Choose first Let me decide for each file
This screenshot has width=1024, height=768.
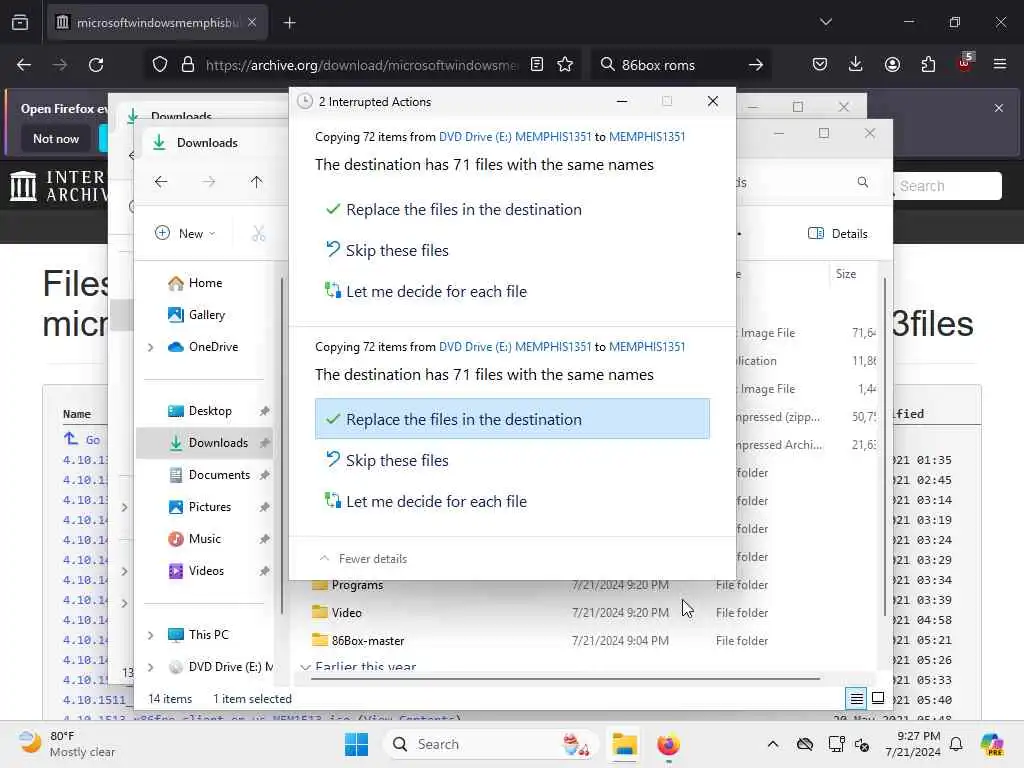coord(512,291)
